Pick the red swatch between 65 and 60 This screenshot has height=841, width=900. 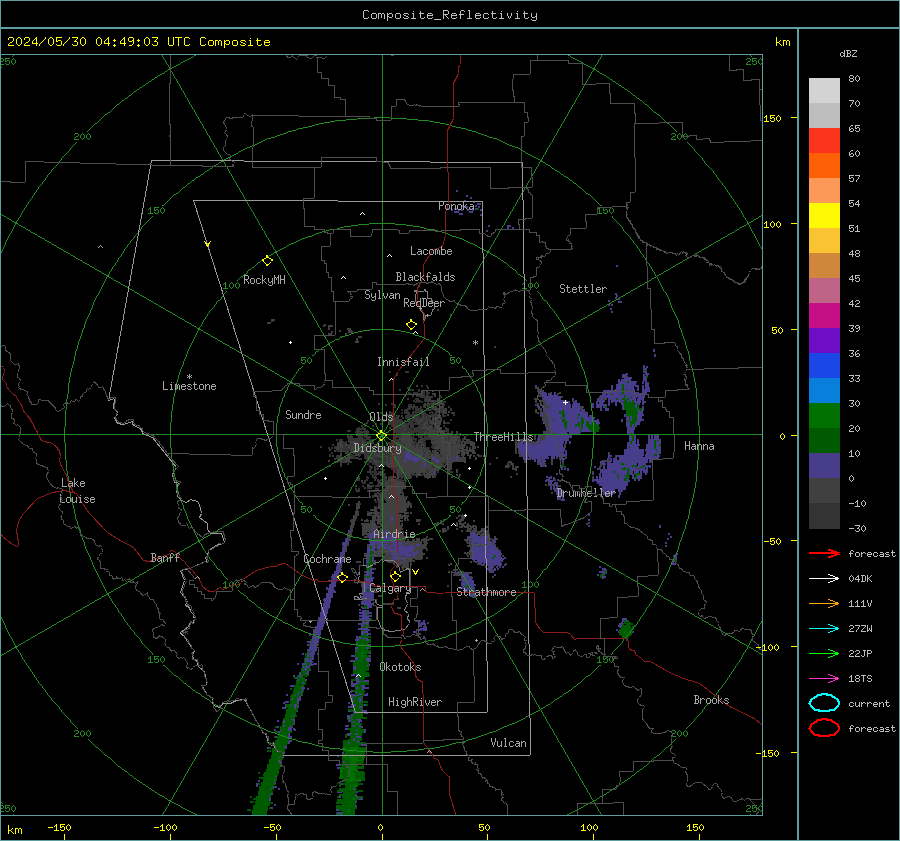(824, 141)
